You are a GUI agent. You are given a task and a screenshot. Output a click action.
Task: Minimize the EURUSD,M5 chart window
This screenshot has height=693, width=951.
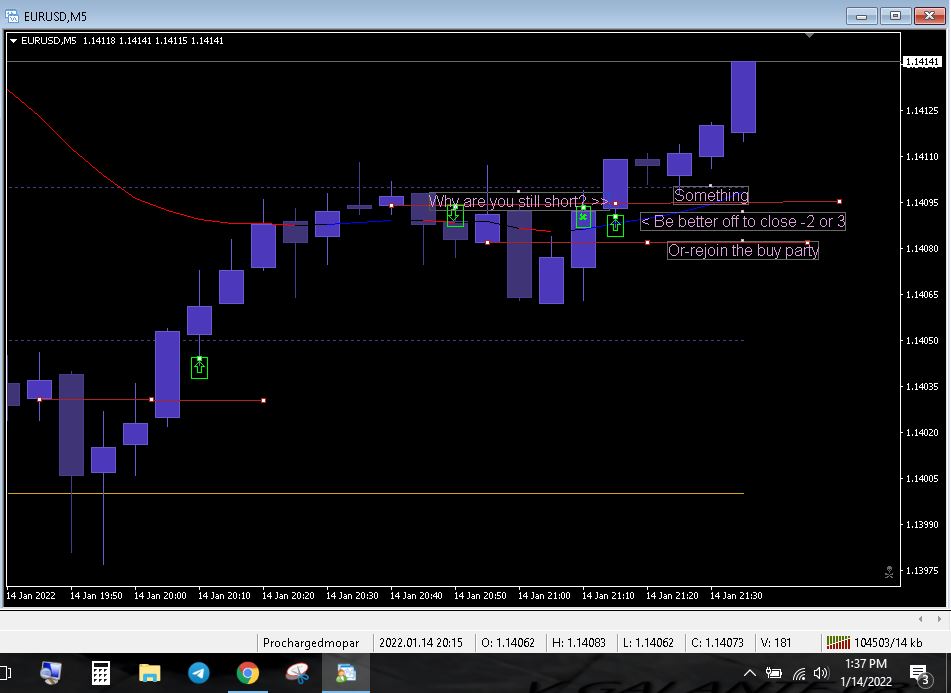coord(862,16)
